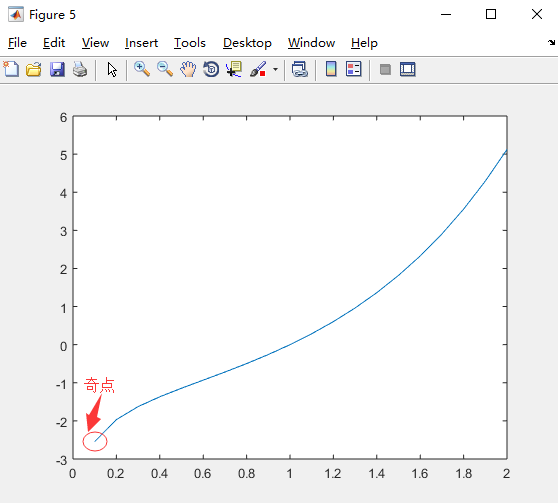Open a file with the folder icon
558x503 pixels.
coord(34,69)
